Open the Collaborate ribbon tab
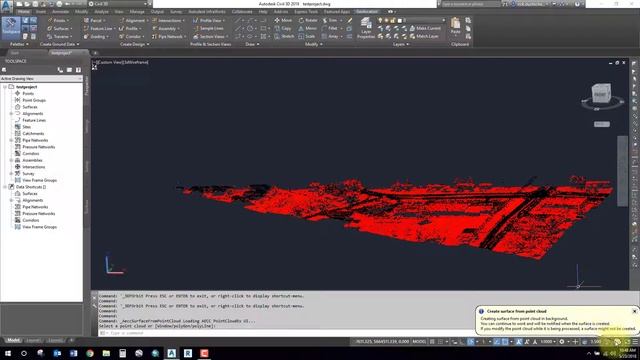640x360 pixels. coord(242,12)
